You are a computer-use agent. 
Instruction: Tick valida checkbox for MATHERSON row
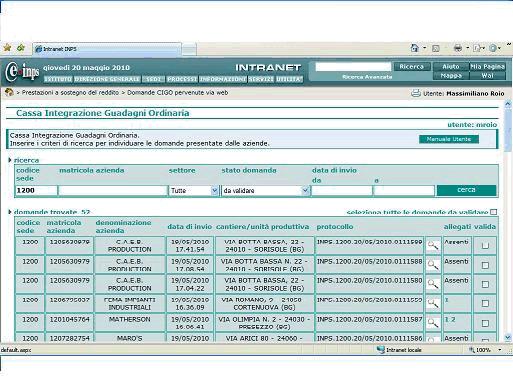tap(485, 323)
